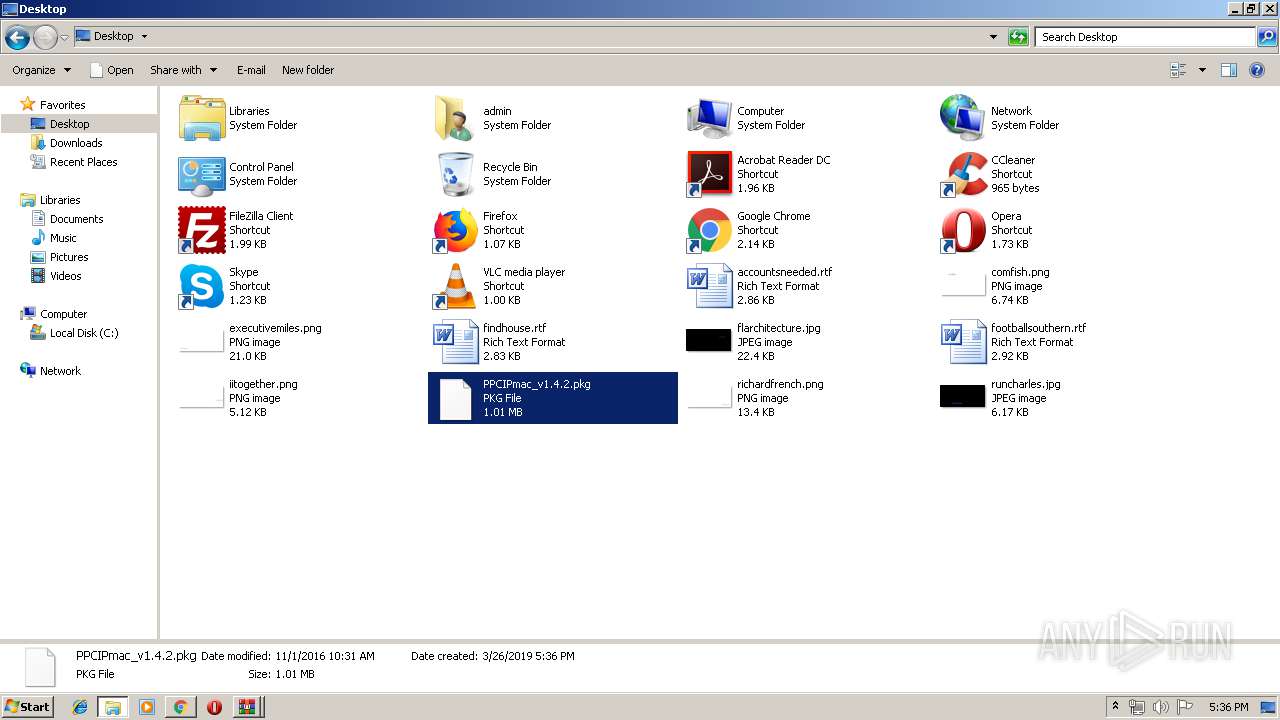This screenshot has height=720, width=1280.
Task: Open Downloads in navigation pane
Action: 76,143
